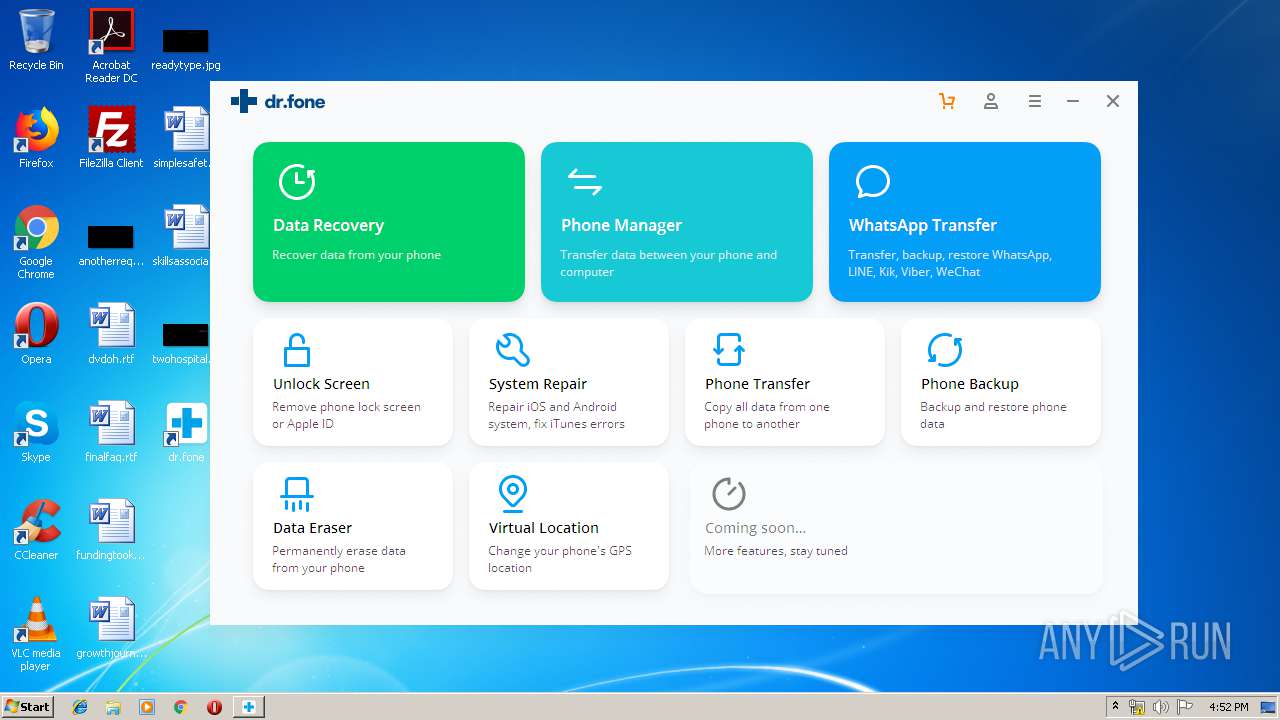Select the Phone Transfer title
The width and height of the screenshot is (1280, 720).
coord(757,384)
